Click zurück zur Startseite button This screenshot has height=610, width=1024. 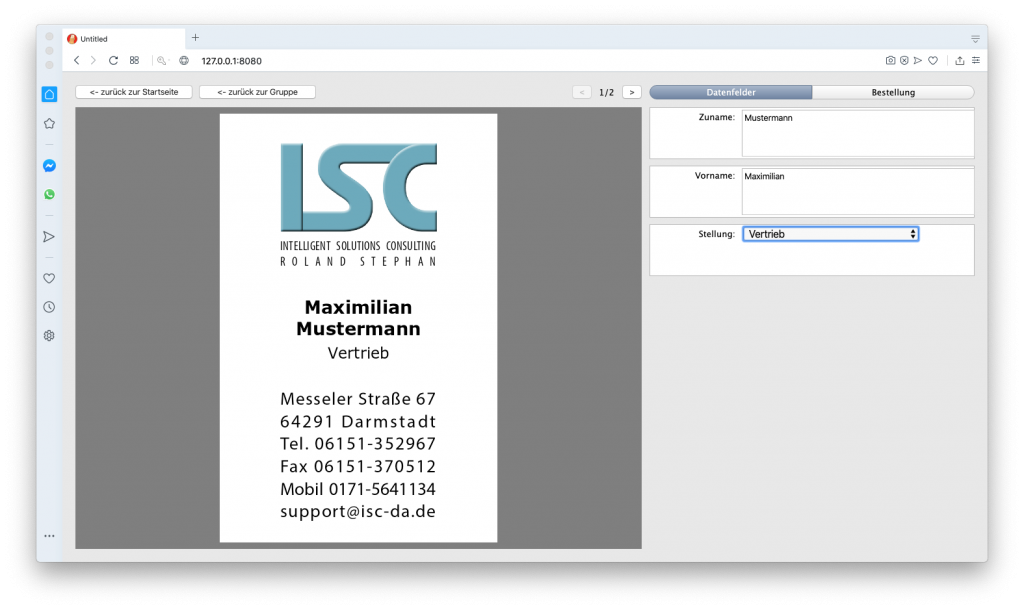pos(134,92)
